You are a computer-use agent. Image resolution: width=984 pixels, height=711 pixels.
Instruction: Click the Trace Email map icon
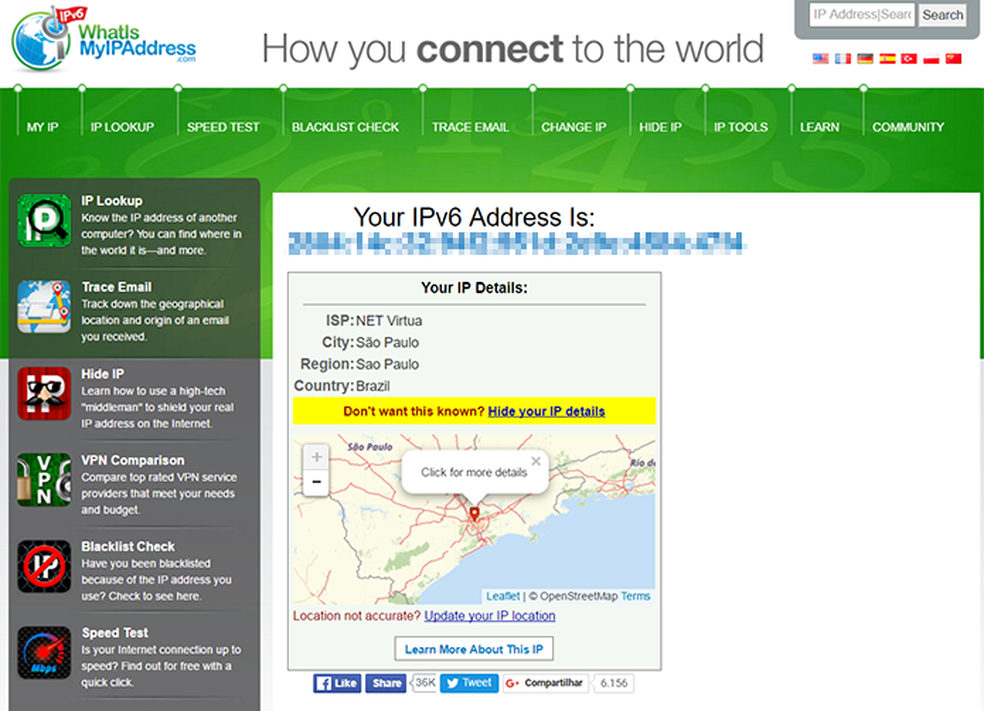[x=44, y=307]
